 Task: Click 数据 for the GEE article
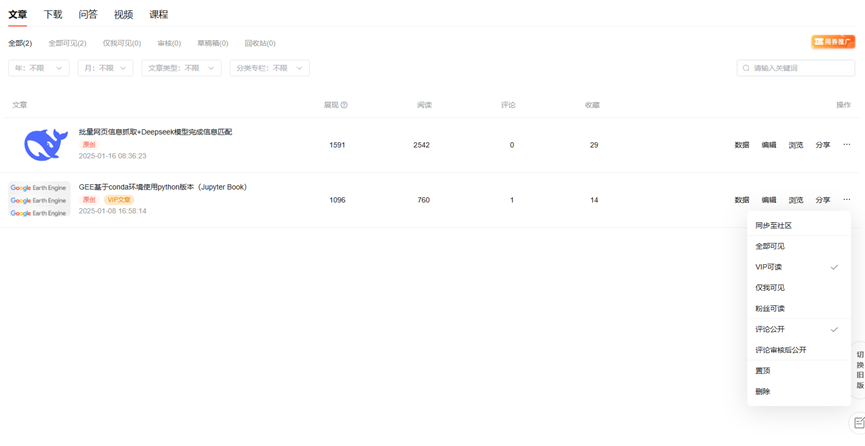pyautogui.click(x=742, y=200)
